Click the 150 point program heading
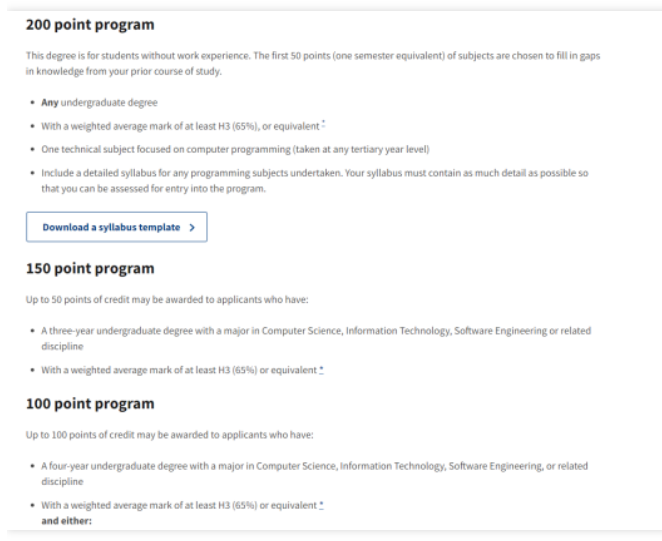The width and height of the screenshot is (662, 541). point(90,269)
